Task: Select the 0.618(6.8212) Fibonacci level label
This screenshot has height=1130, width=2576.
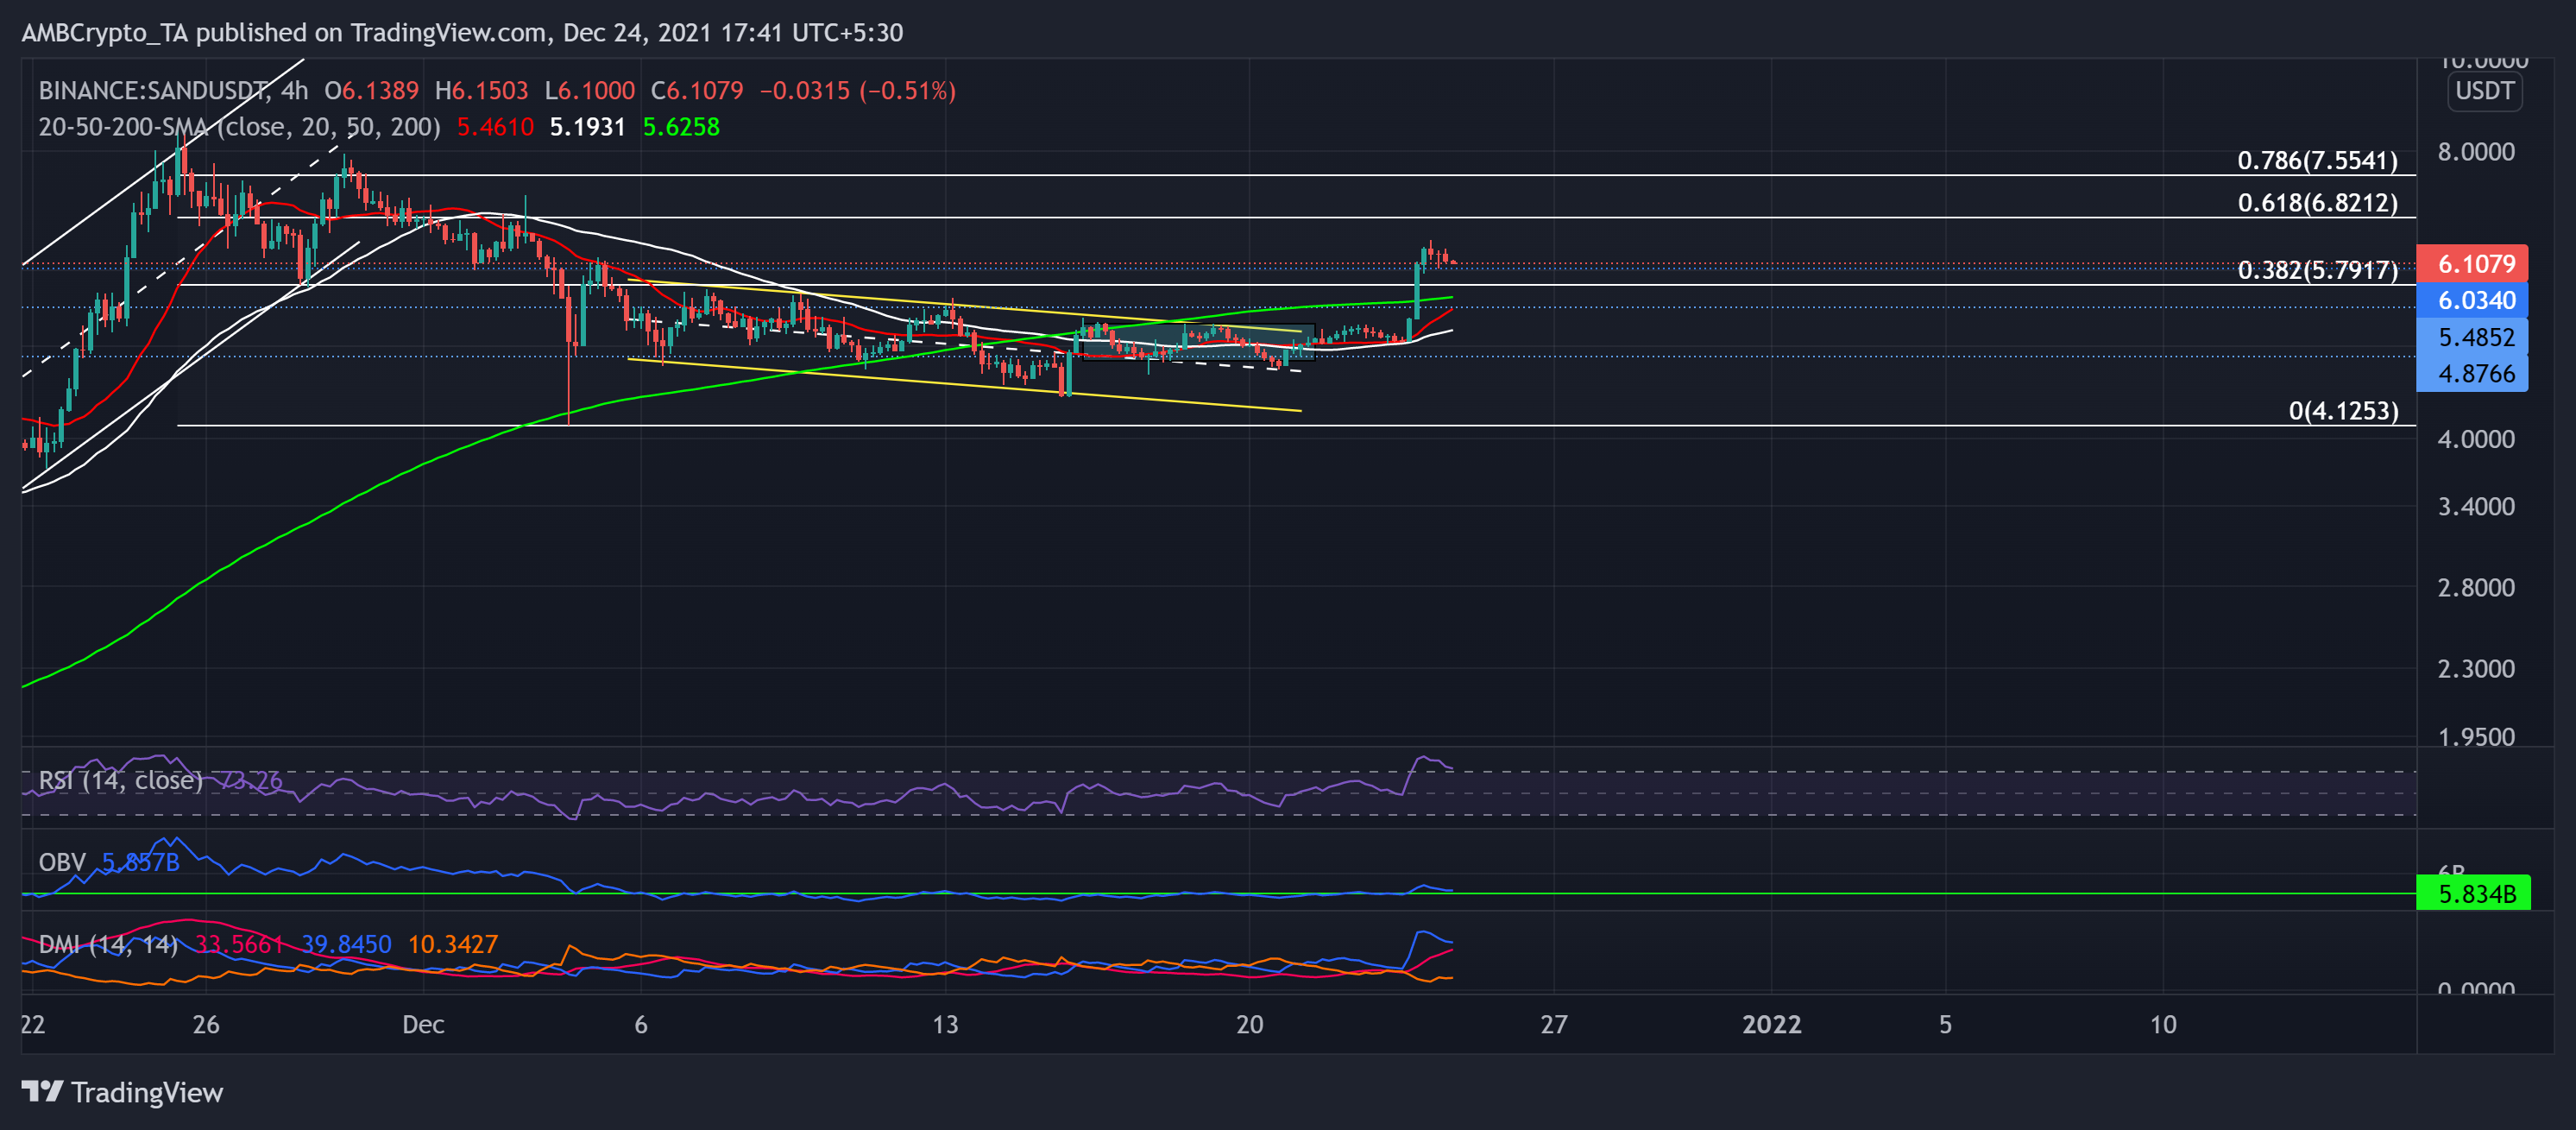Action: click(x=2316, y=203)
